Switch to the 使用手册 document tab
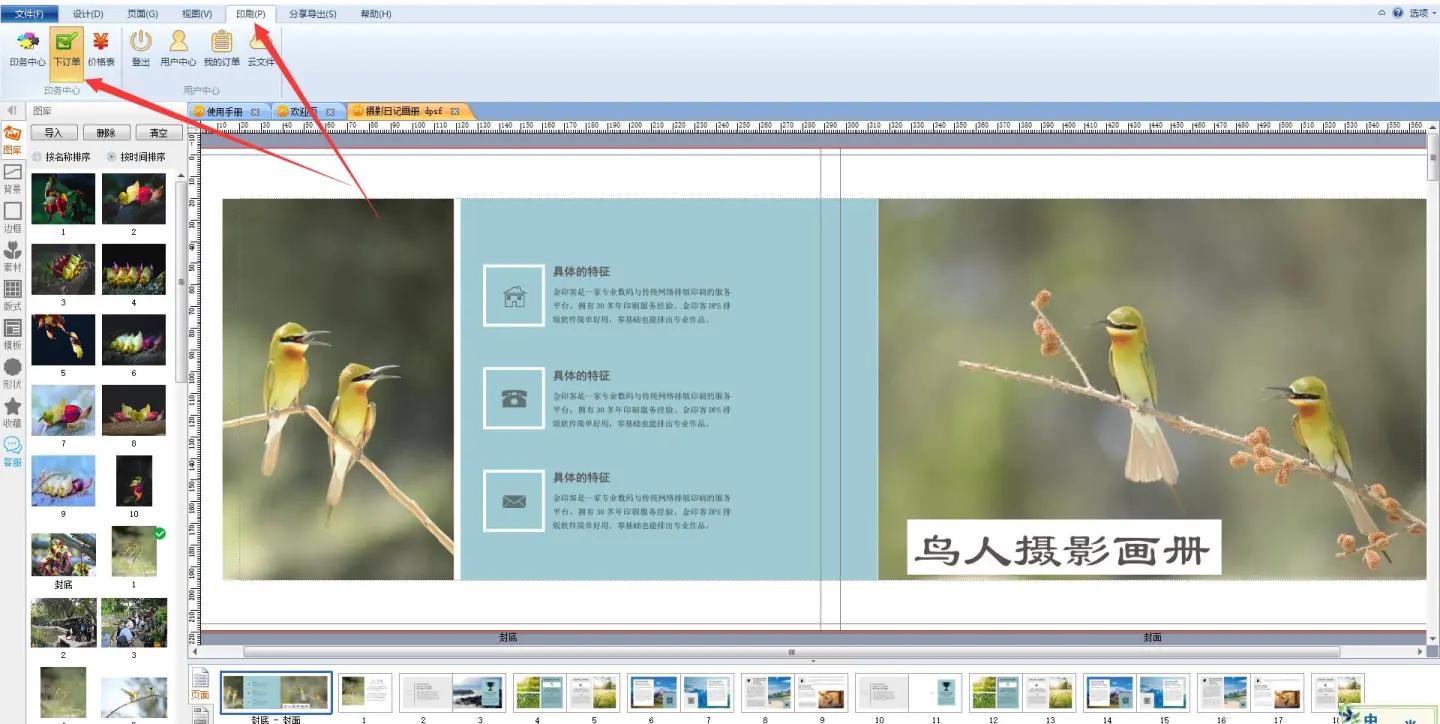Image resolution: width=1440 pixels, height=724 pixels. click(224, 111)
